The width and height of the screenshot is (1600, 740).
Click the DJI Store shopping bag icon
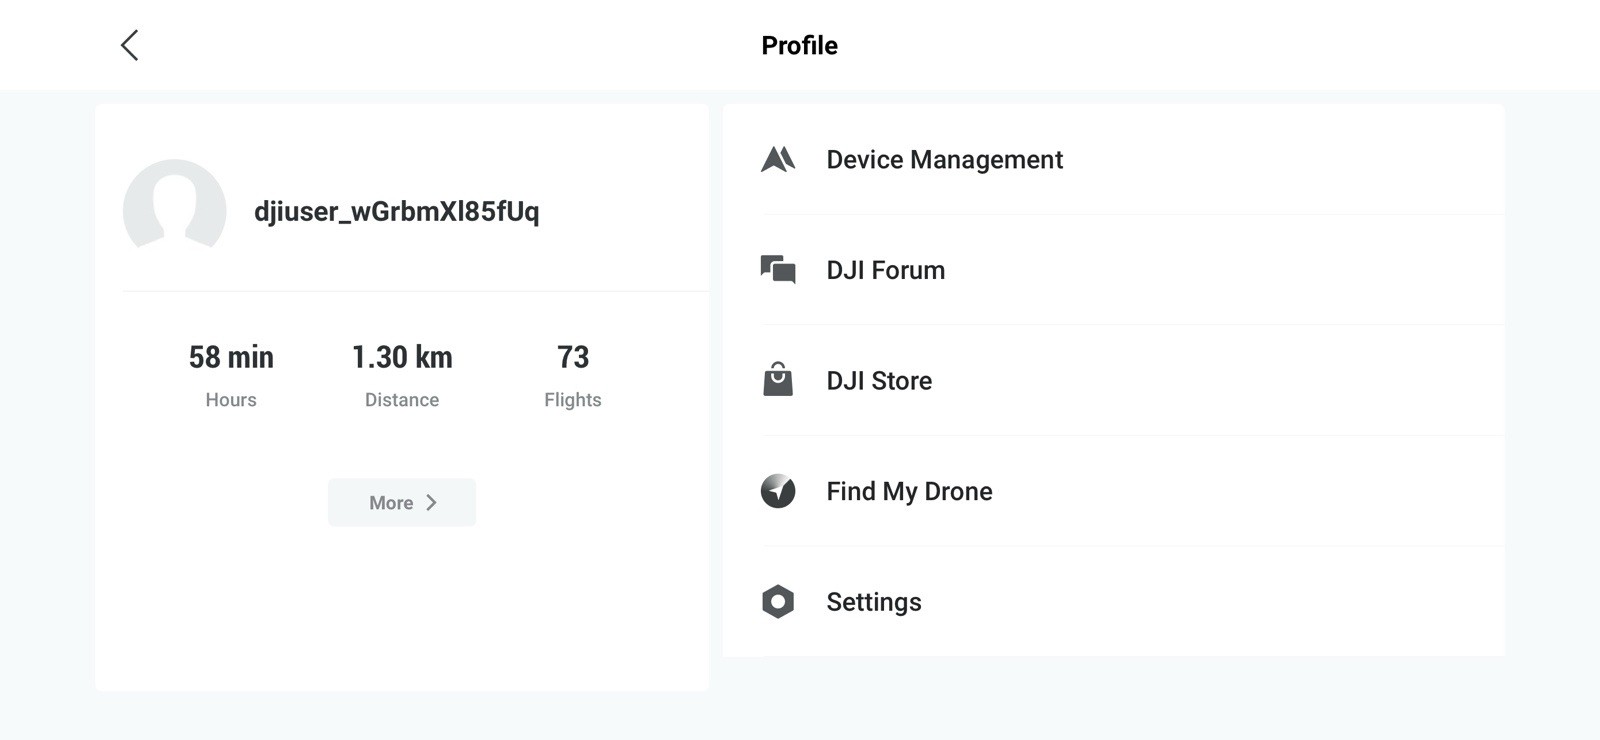(x=778, y=380)
